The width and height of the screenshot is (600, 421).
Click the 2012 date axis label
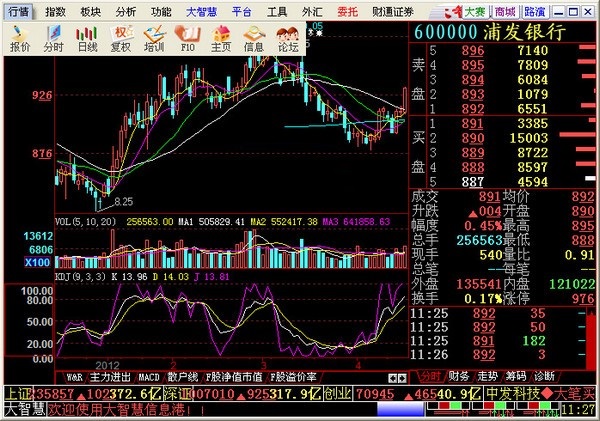[107, 365]
